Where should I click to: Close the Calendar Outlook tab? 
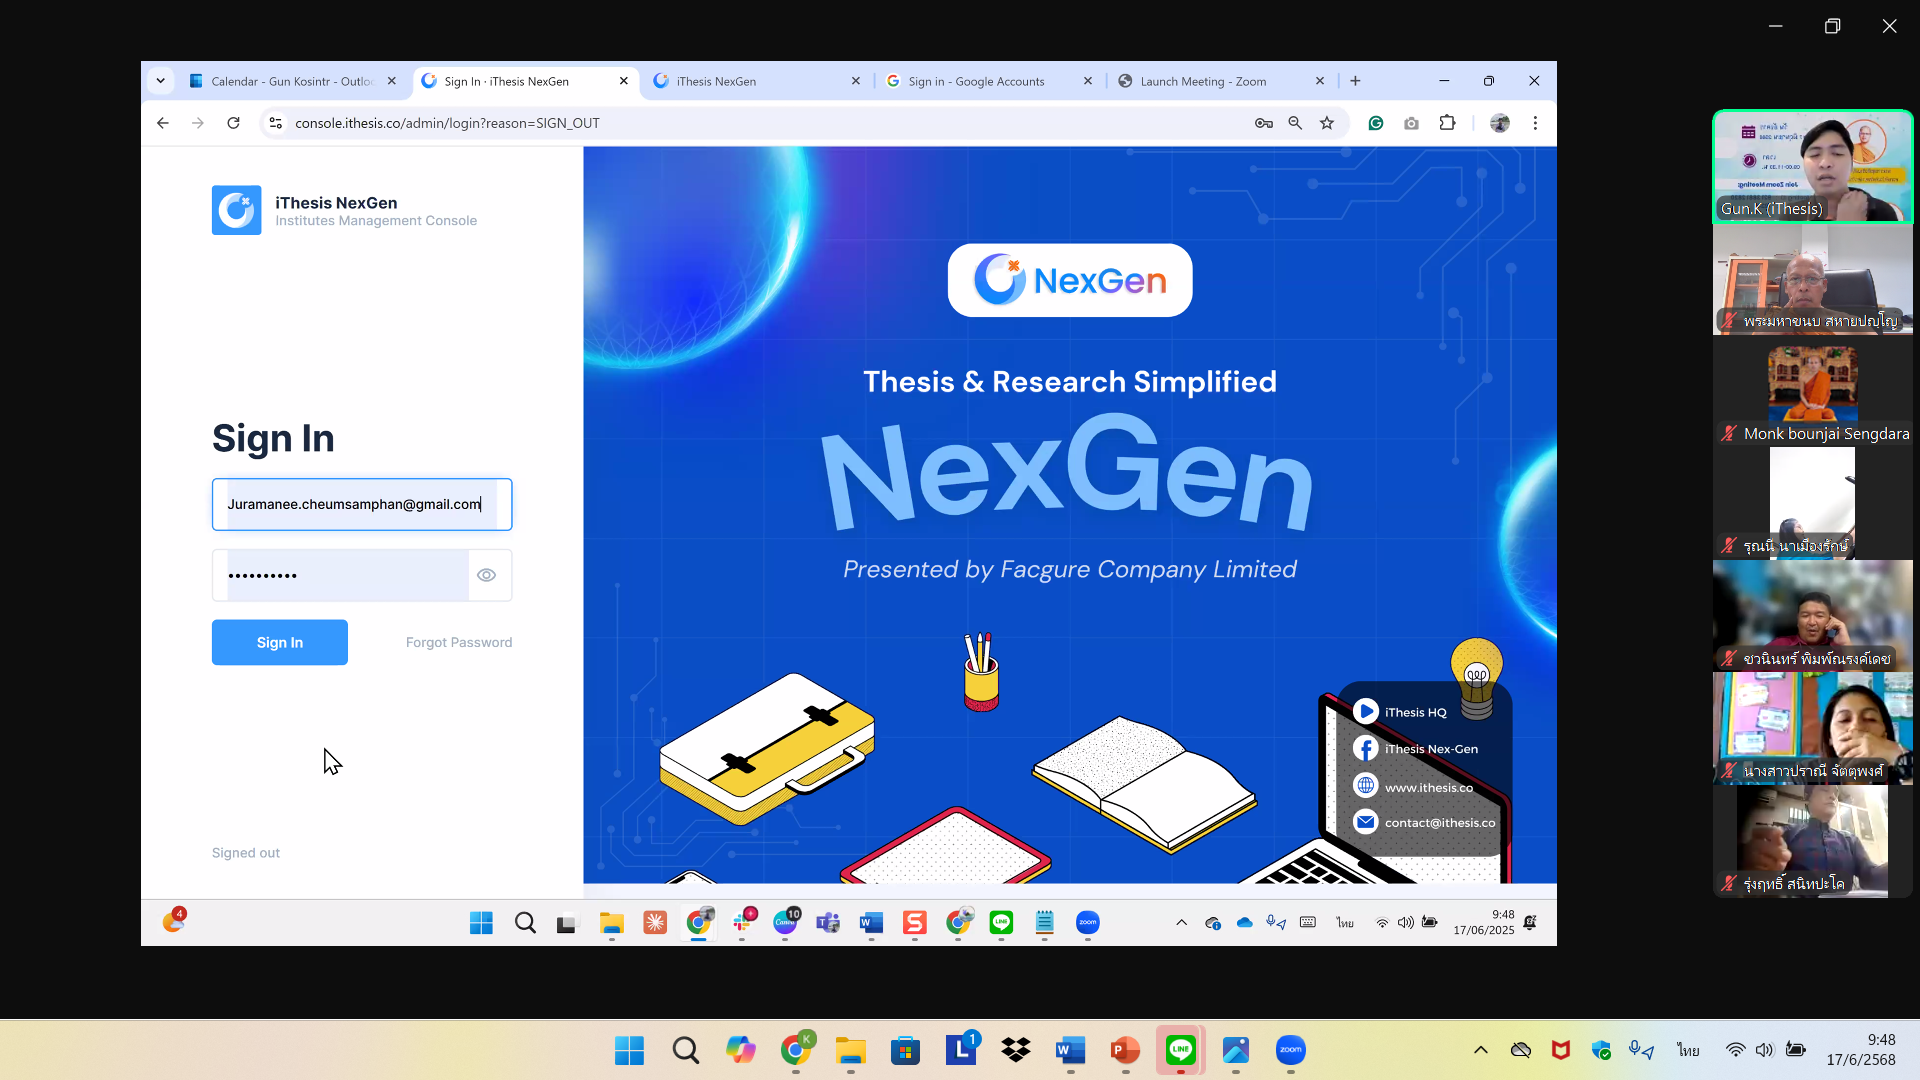point(392,81)
